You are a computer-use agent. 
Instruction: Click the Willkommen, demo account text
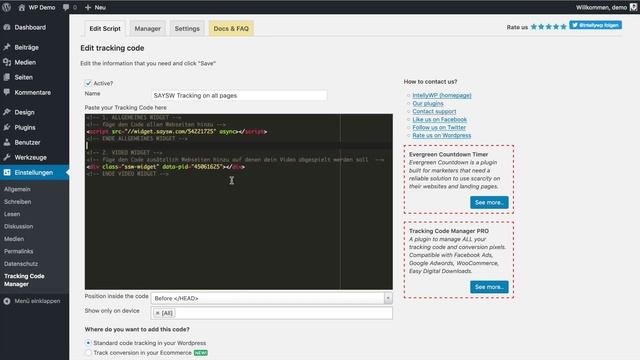pos(601,7)
